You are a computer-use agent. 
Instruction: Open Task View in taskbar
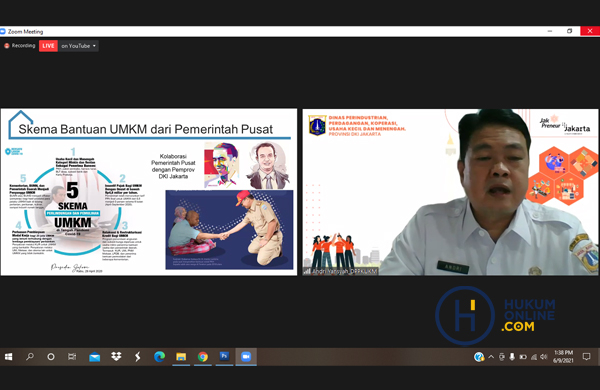(x=72, y=357)
